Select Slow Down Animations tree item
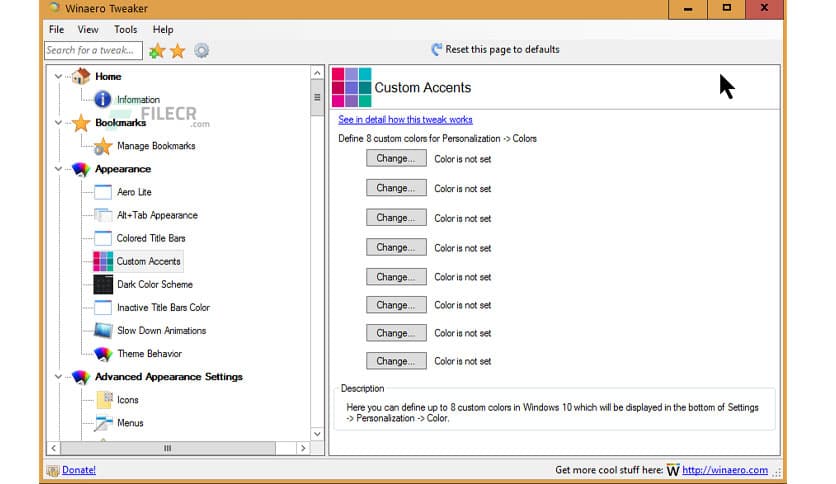The width and height of the screenshot is (836, 484). point(162,330)
